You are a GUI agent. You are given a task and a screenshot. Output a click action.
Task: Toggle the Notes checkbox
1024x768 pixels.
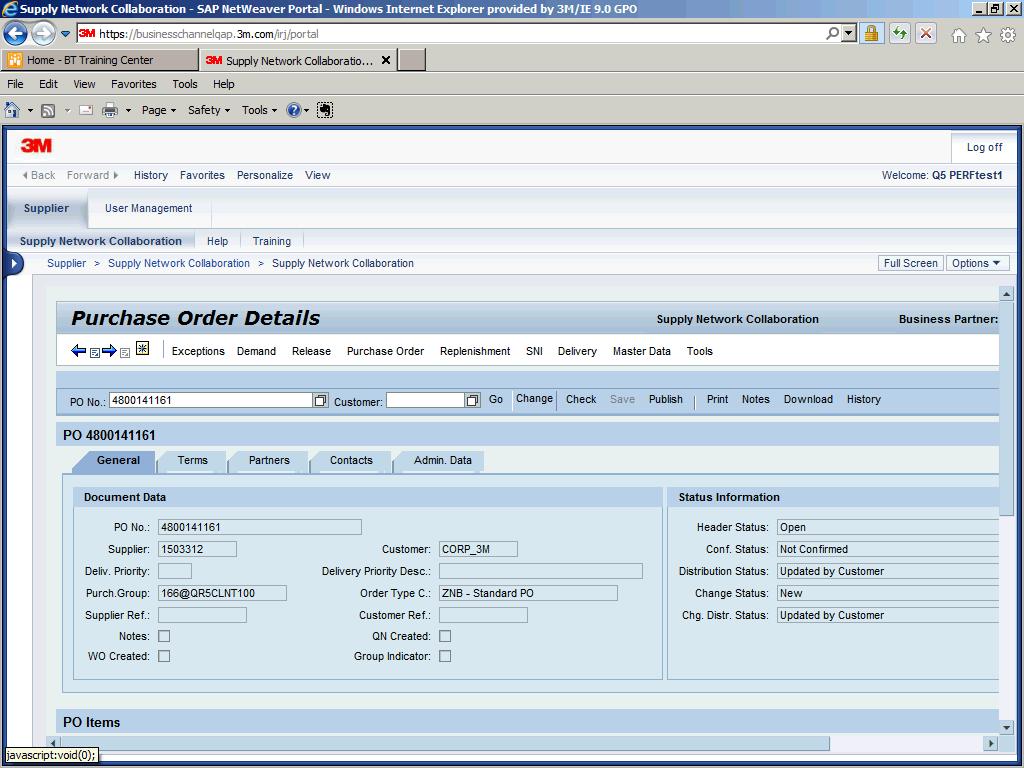click(x=164, y=636)
